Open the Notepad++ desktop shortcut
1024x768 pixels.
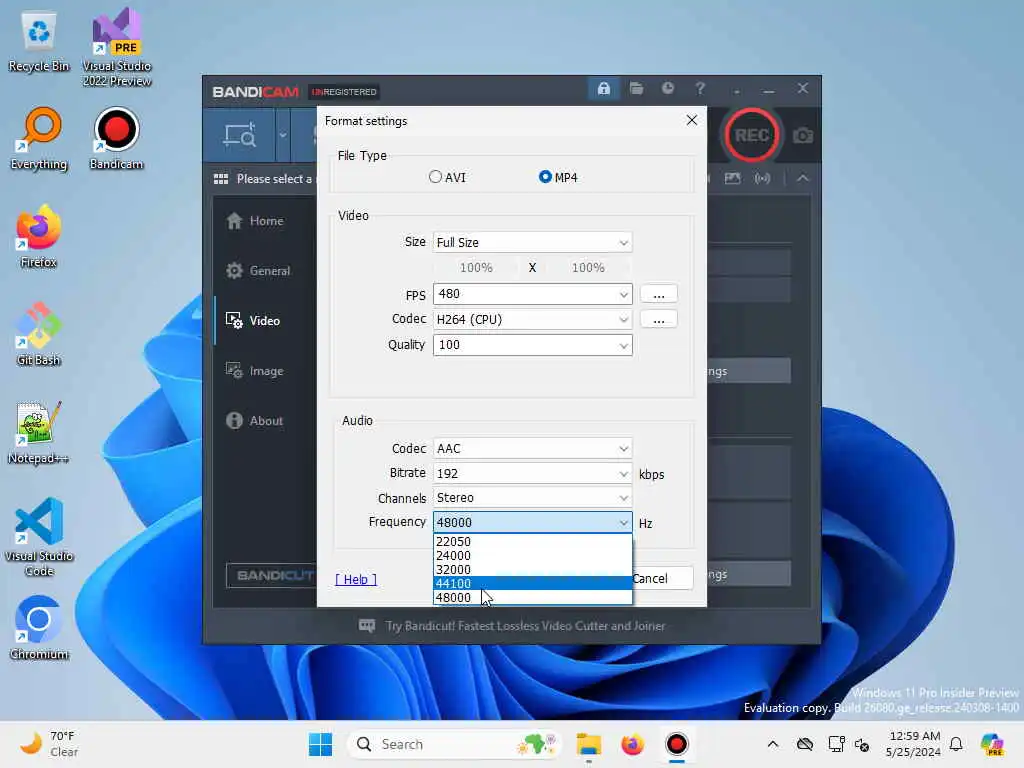[39, 432]
